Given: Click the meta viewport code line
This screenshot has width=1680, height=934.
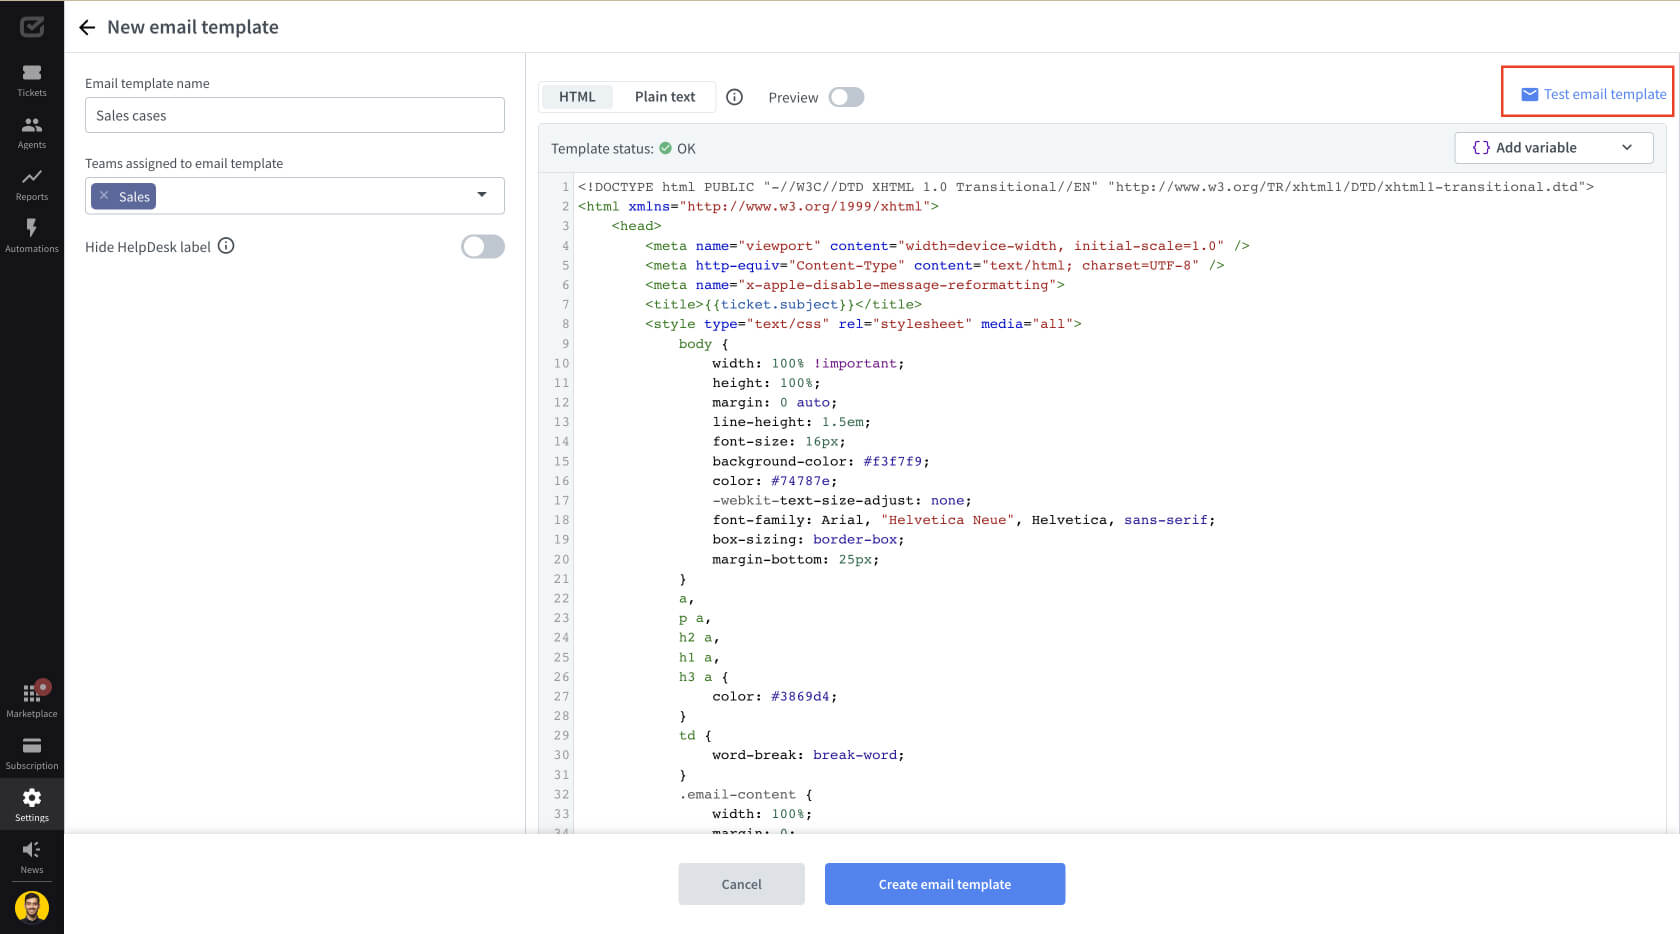Looking at the screenshot, I should click(947, 246).
